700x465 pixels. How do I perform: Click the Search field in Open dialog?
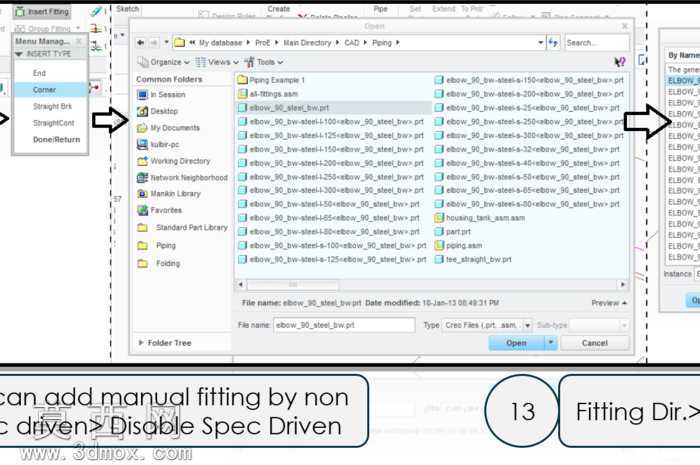pos(596,43)
